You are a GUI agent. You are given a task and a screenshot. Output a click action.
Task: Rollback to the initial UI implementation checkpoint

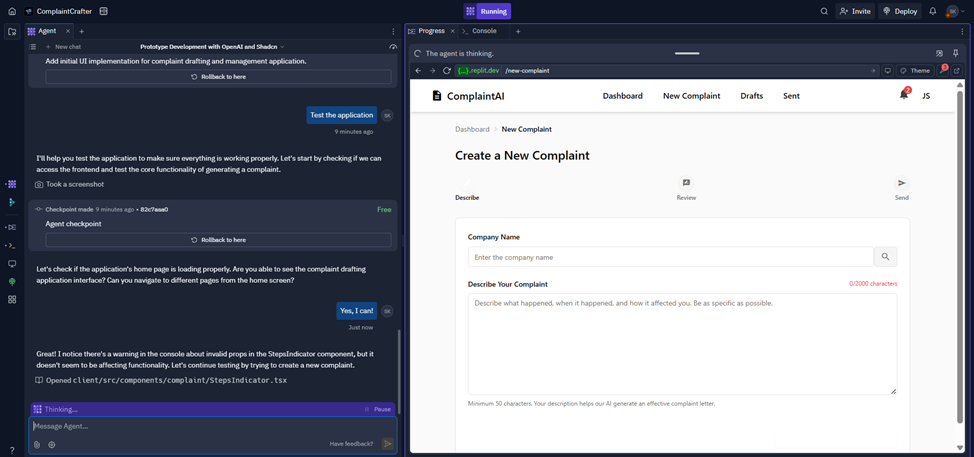point(218,76)
